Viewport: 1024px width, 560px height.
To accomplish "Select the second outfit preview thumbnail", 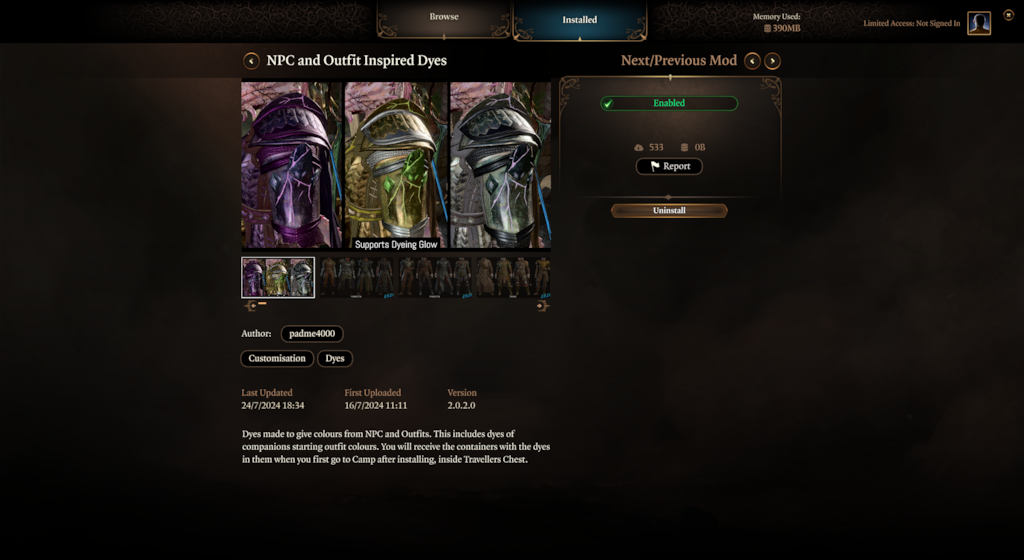I will coord(357,277).
